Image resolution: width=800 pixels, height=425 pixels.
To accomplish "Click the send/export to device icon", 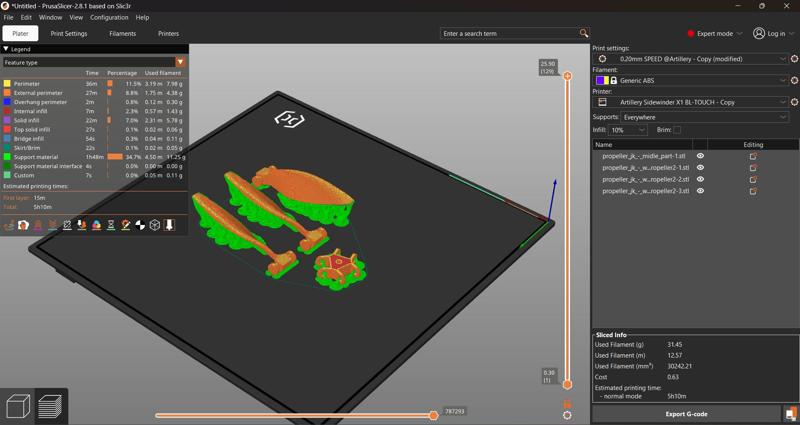I will click(790, 414).
